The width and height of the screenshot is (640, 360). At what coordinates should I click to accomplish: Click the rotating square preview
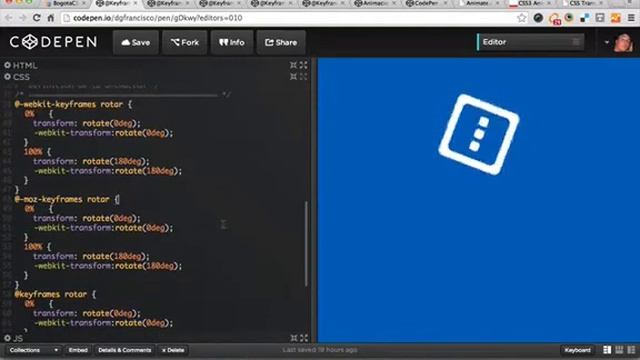tap(478, 134)
